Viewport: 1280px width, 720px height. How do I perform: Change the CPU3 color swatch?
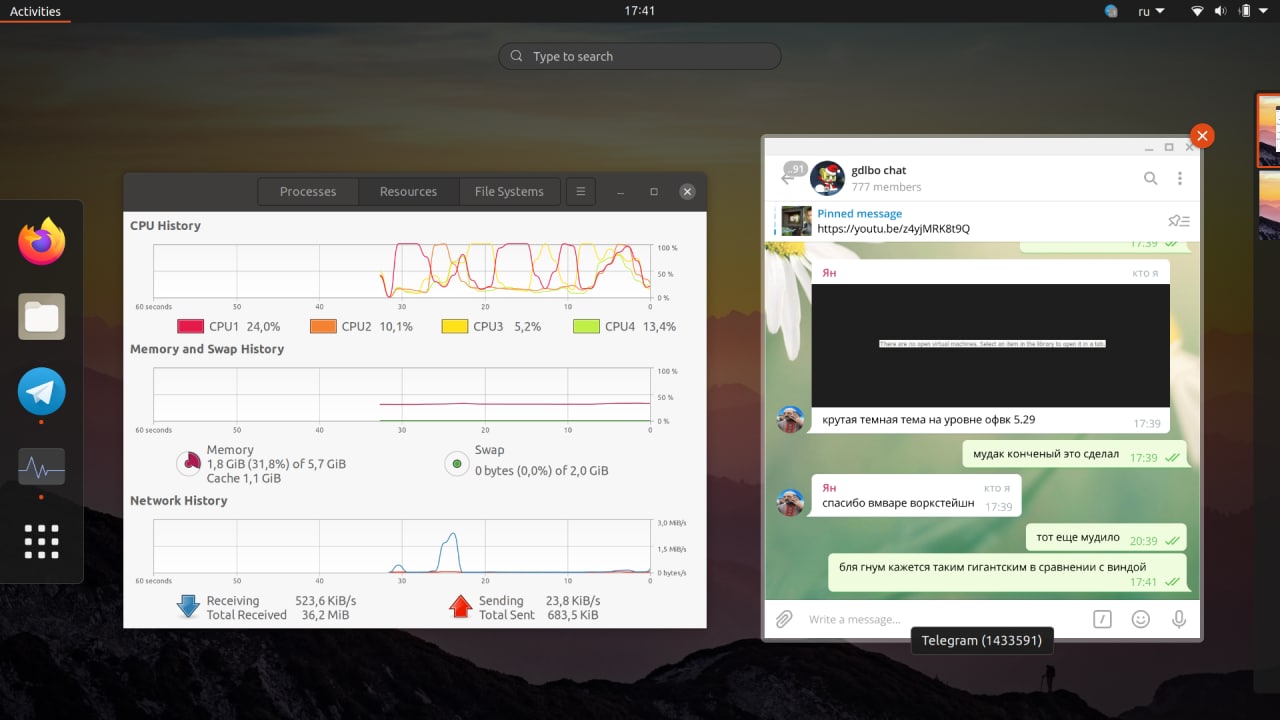coord(455,326)
